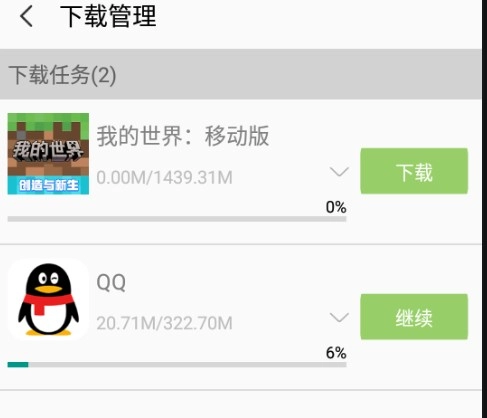Resume QQ download with 继续 button

click(414, 317)
